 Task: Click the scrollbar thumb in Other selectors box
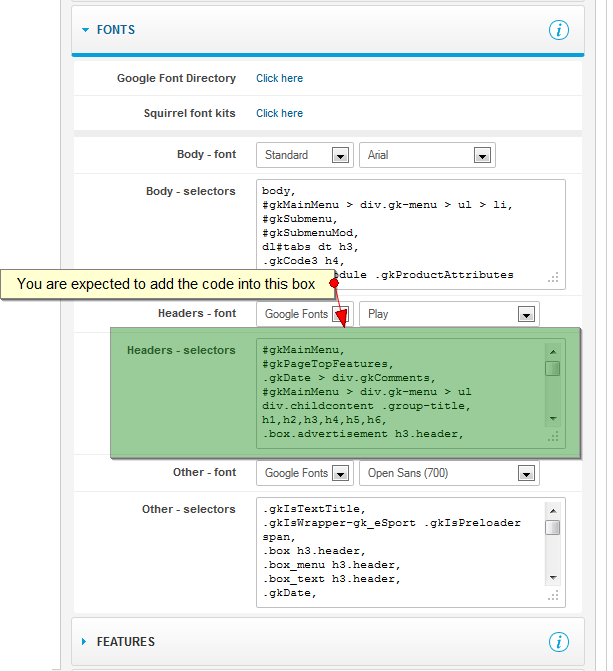[x=553, y=528]
